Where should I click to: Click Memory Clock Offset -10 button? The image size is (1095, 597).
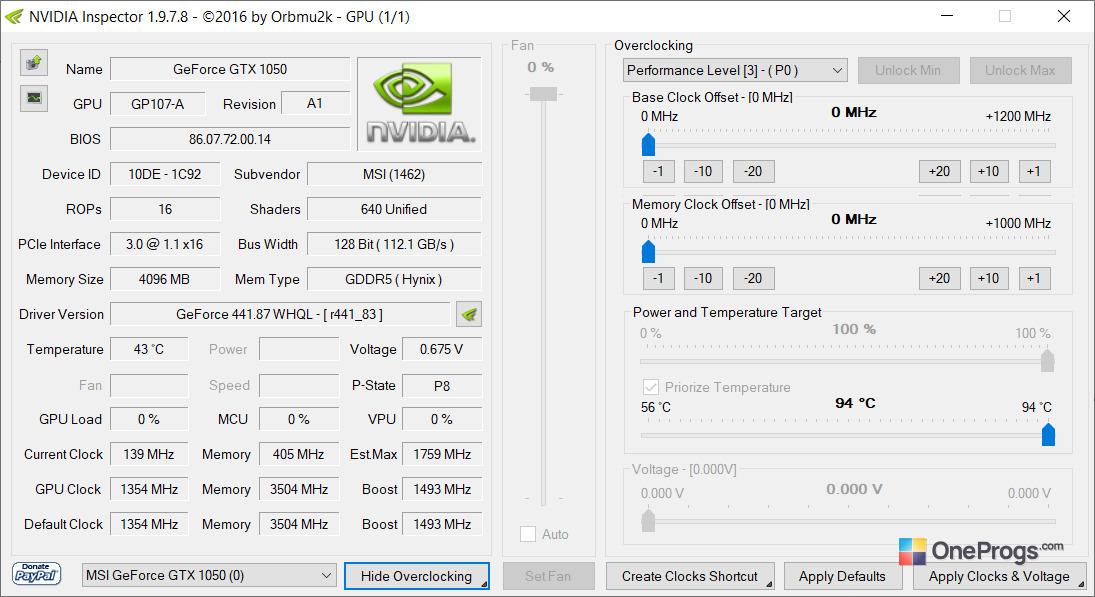(x=703, y=278)
